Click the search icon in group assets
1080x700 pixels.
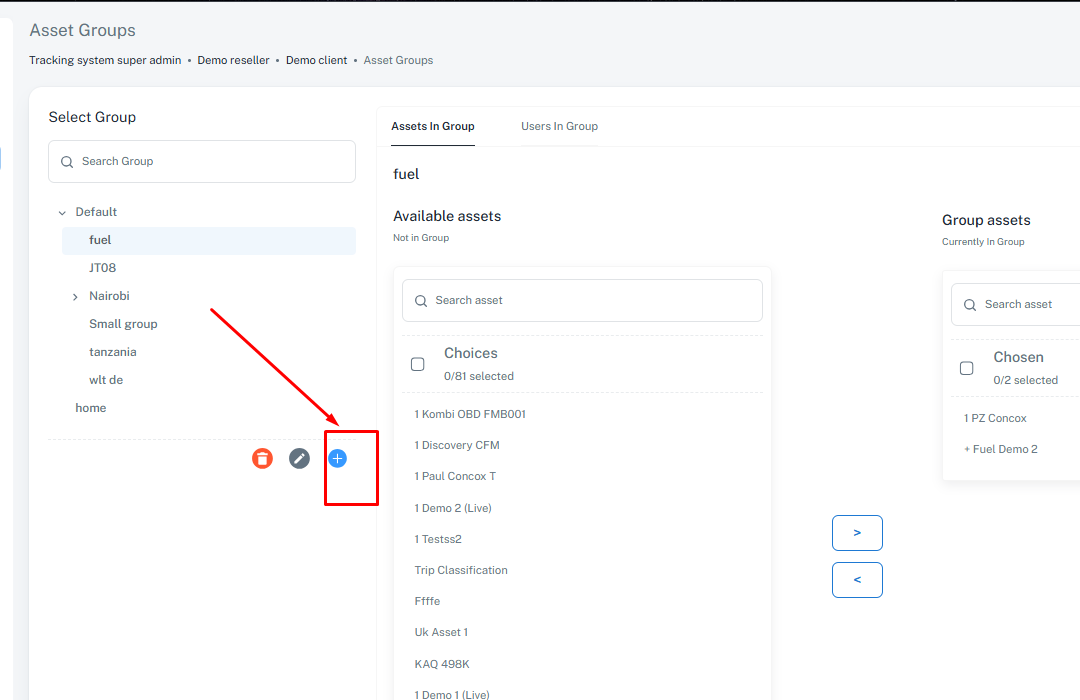click(x=970, y=305)
